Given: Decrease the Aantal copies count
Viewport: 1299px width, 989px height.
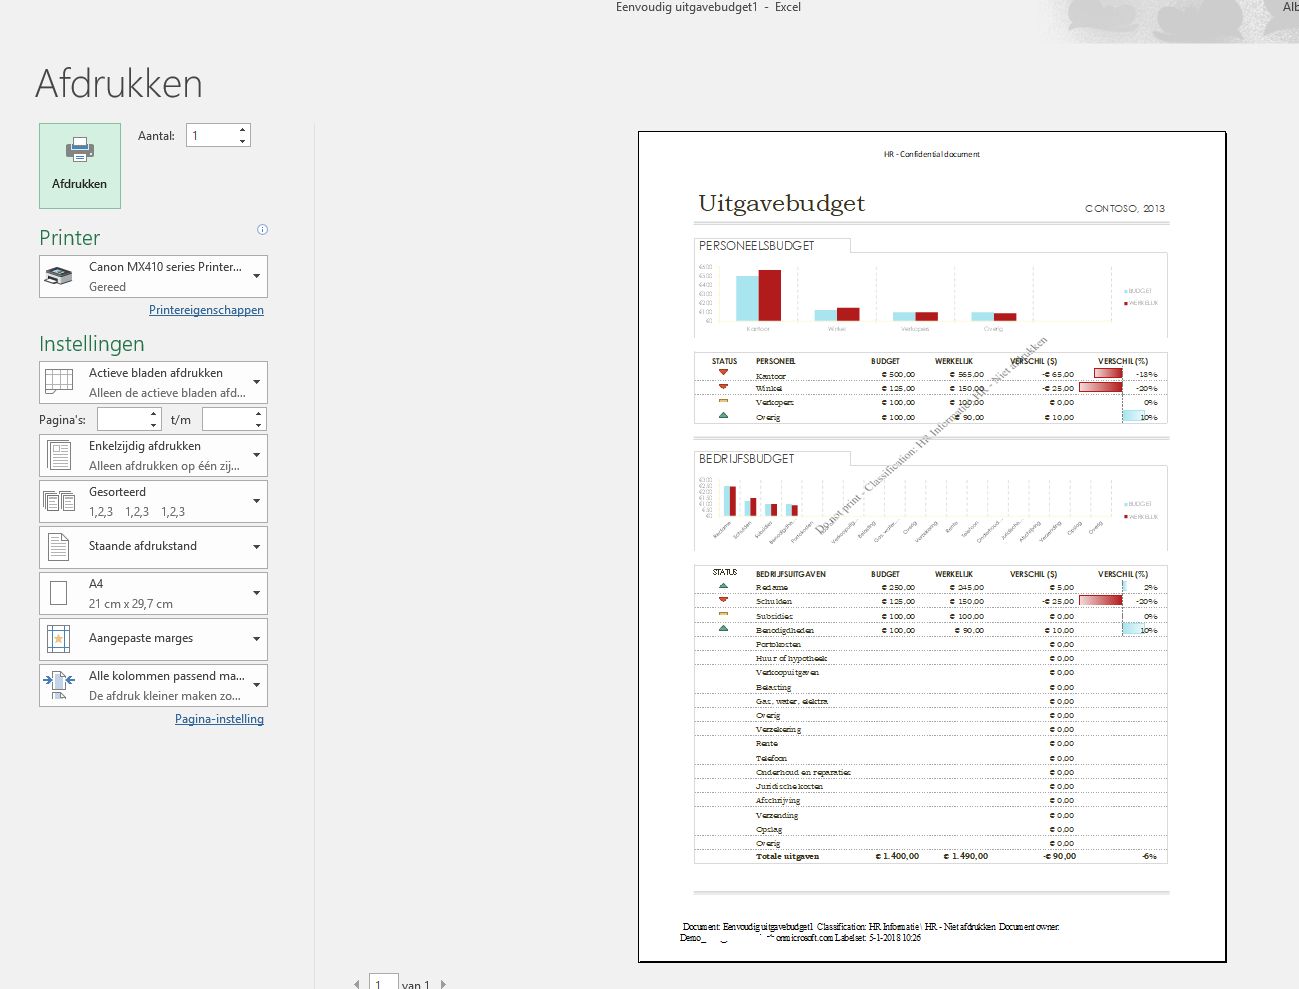Looking at the screenshot, I should point(242,141).
